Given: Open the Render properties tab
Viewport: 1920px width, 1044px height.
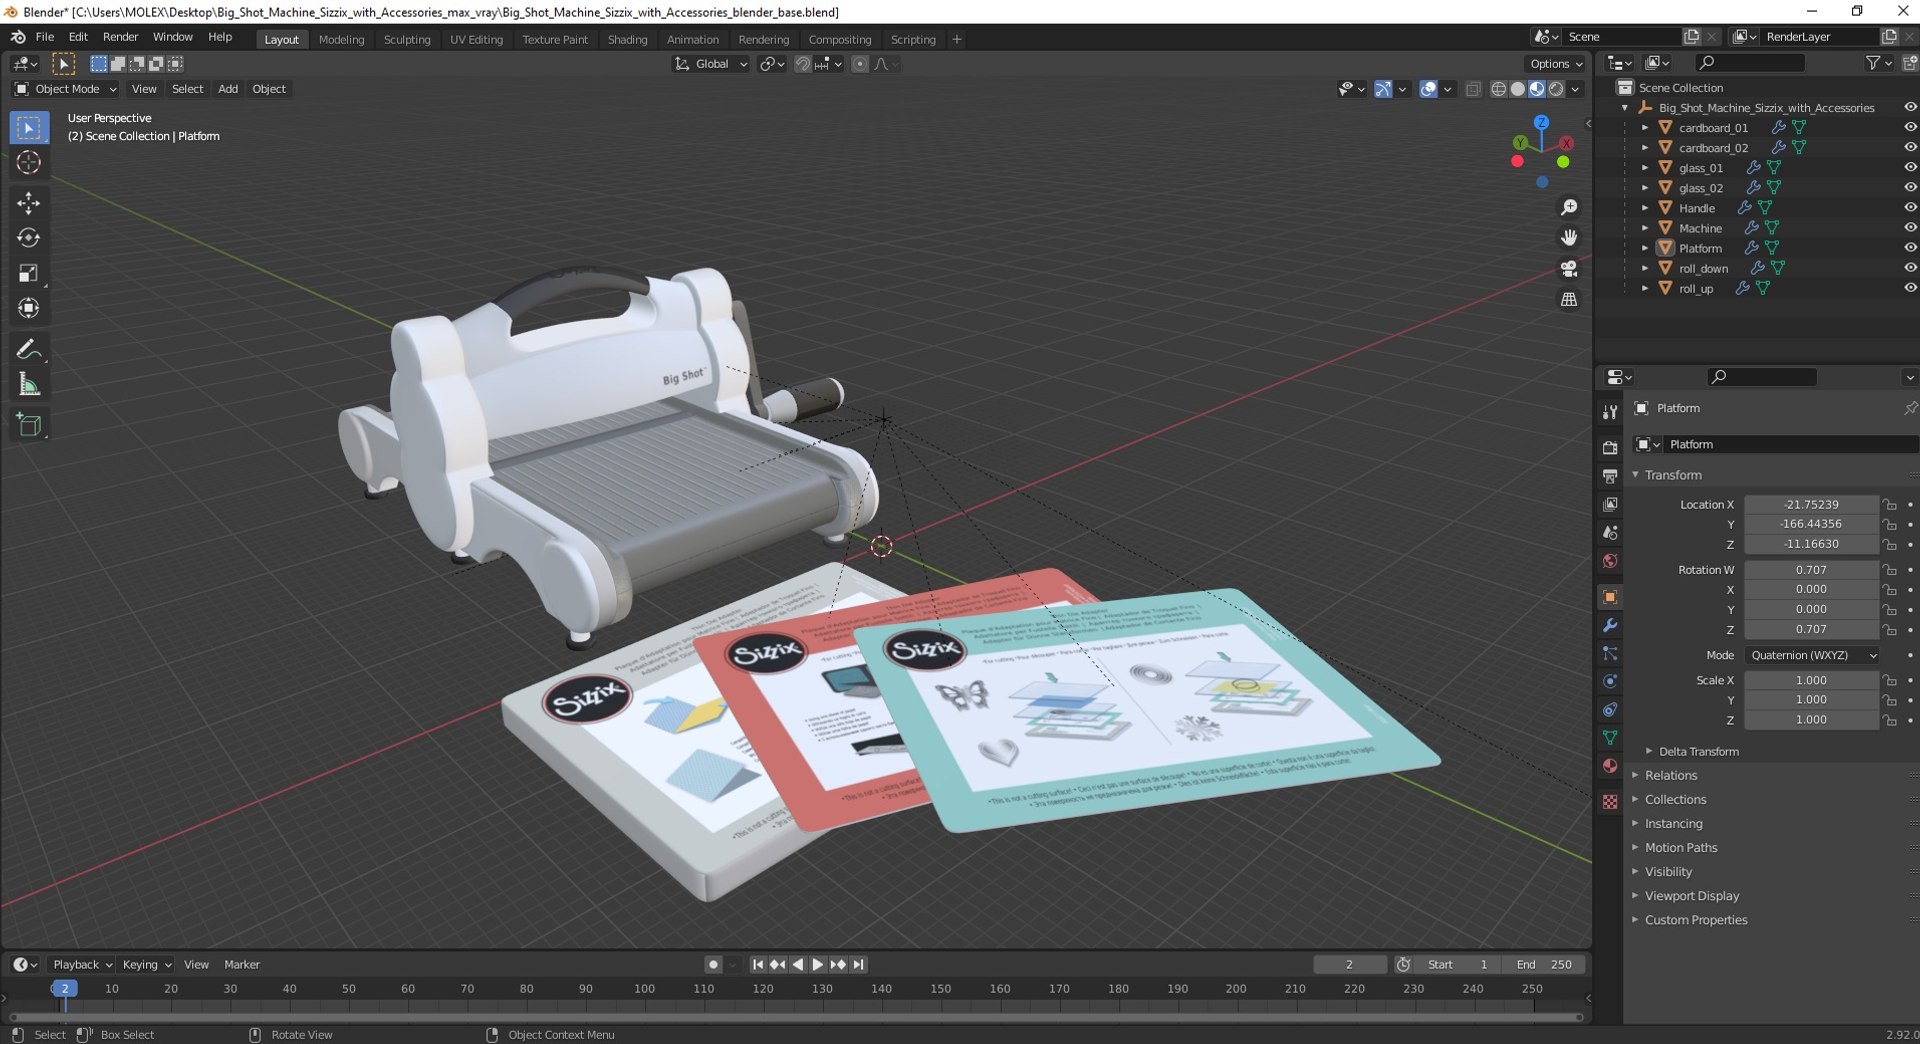Looking at the screenshot, I should pyautogui.click(x=1610, y=448).
